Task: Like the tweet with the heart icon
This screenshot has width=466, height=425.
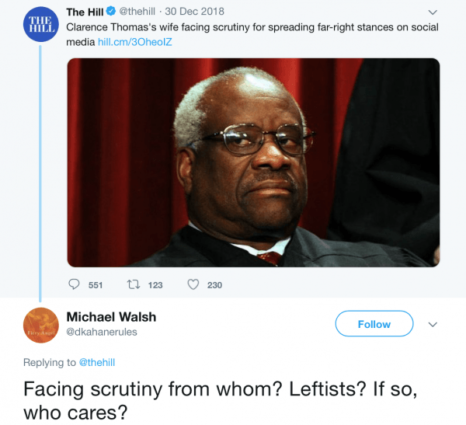Action: pyautogui.click(x=193, y=284)
